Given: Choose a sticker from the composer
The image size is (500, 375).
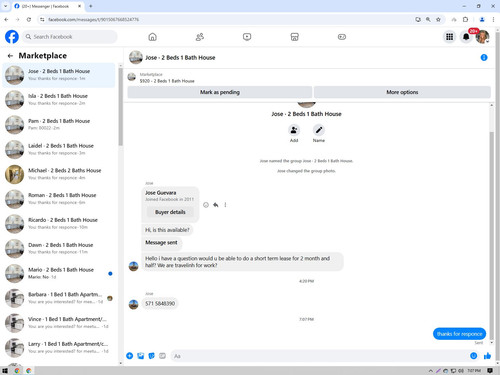Looking at the screenshot, I should (152, 356).
